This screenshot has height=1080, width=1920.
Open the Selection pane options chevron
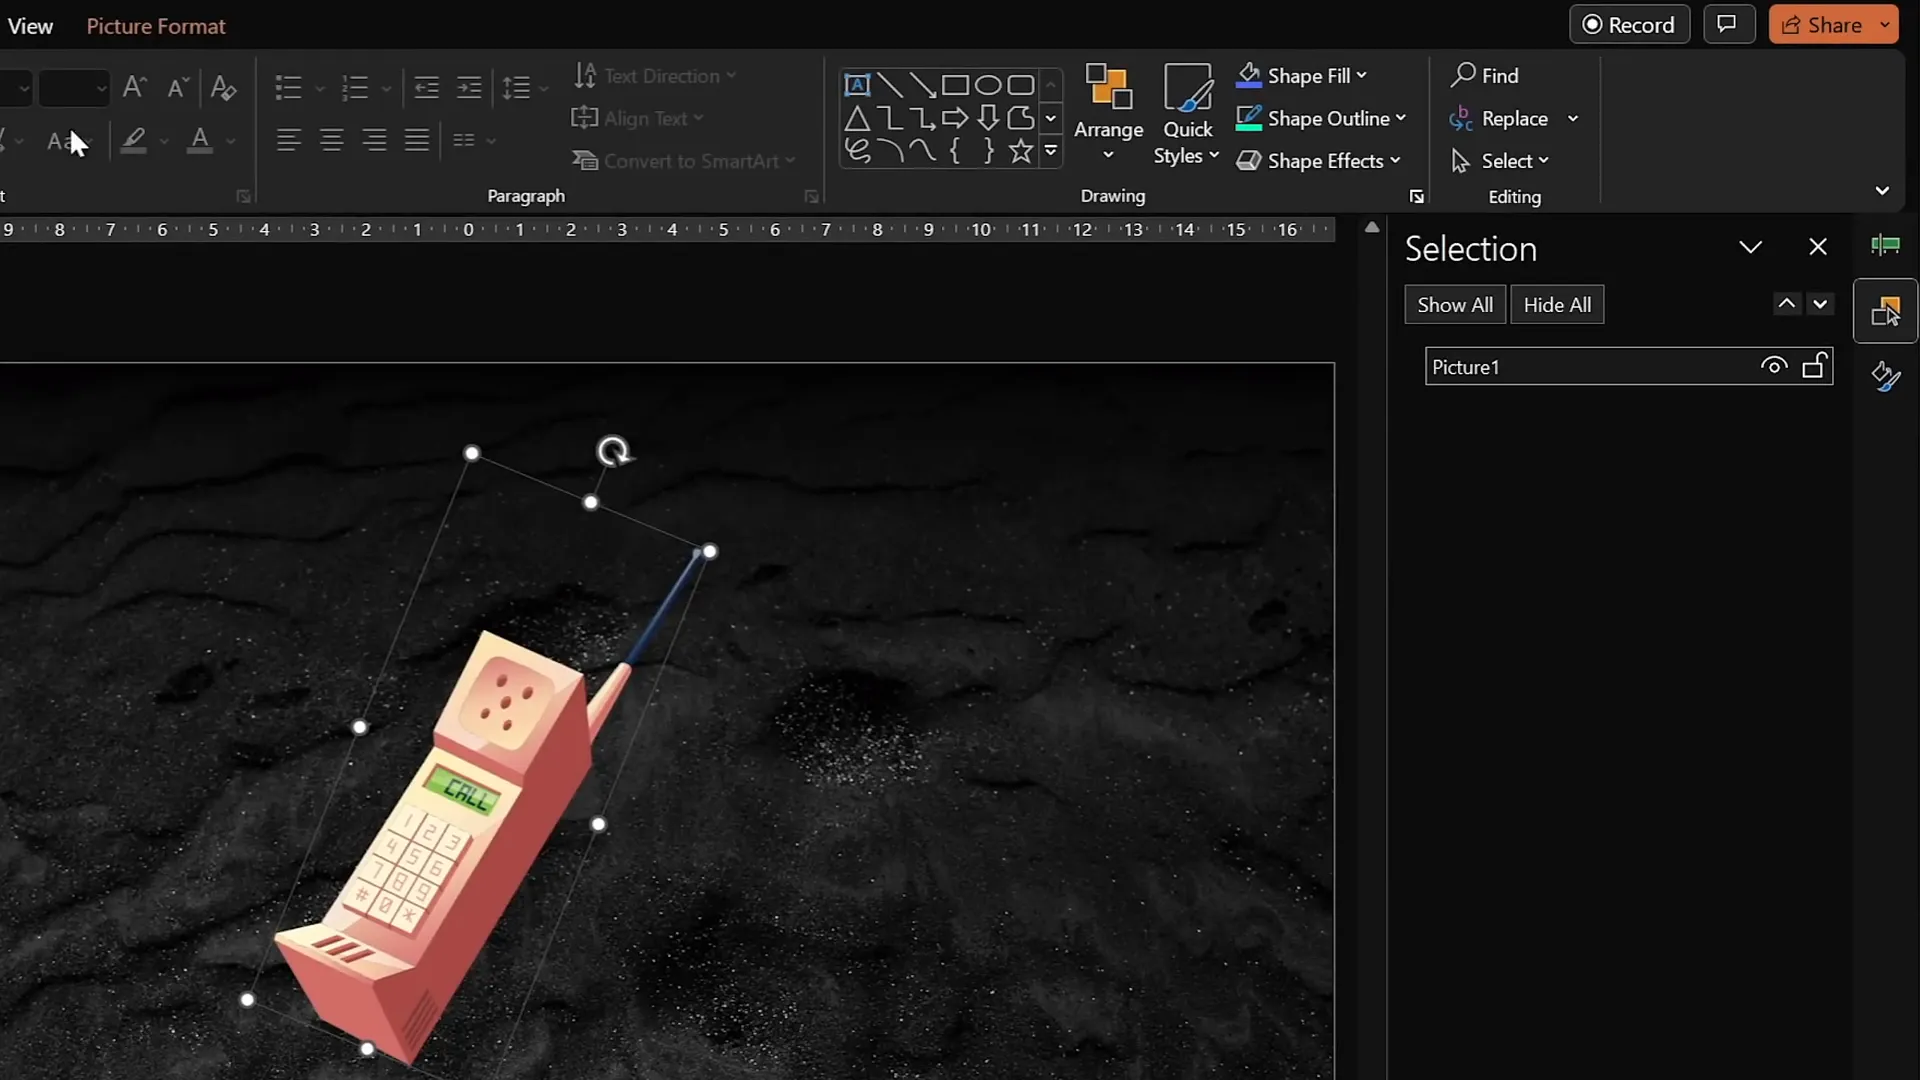coord(1750,247)
